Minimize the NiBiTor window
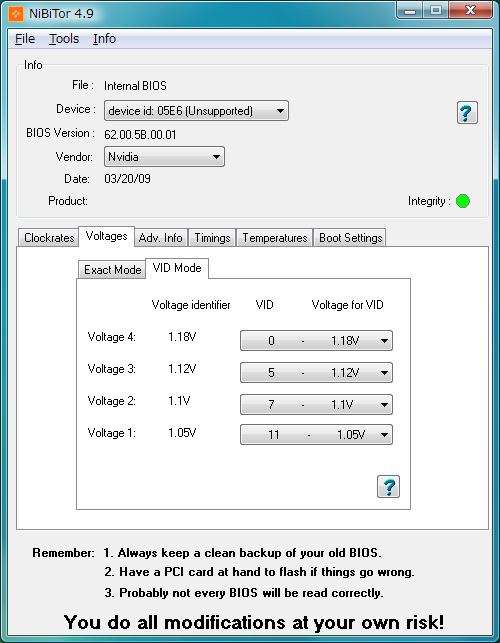 [x=410, y=11]
